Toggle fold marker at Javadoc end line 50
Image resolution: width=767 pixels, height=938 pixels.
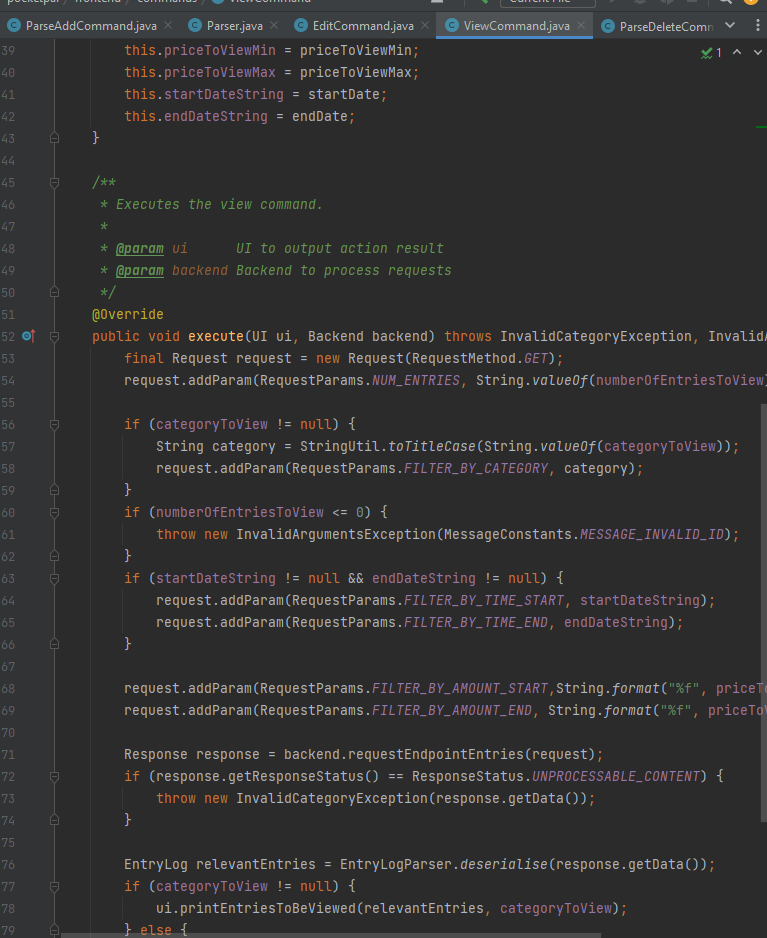click(54, 293)
